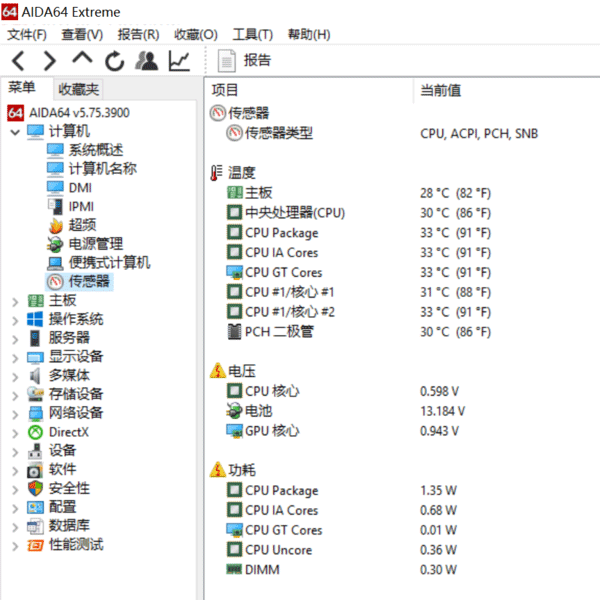Open the 文件(F) menu
Image resolution: width=600 pixels, height=600 pixels.
click(27, 35)
